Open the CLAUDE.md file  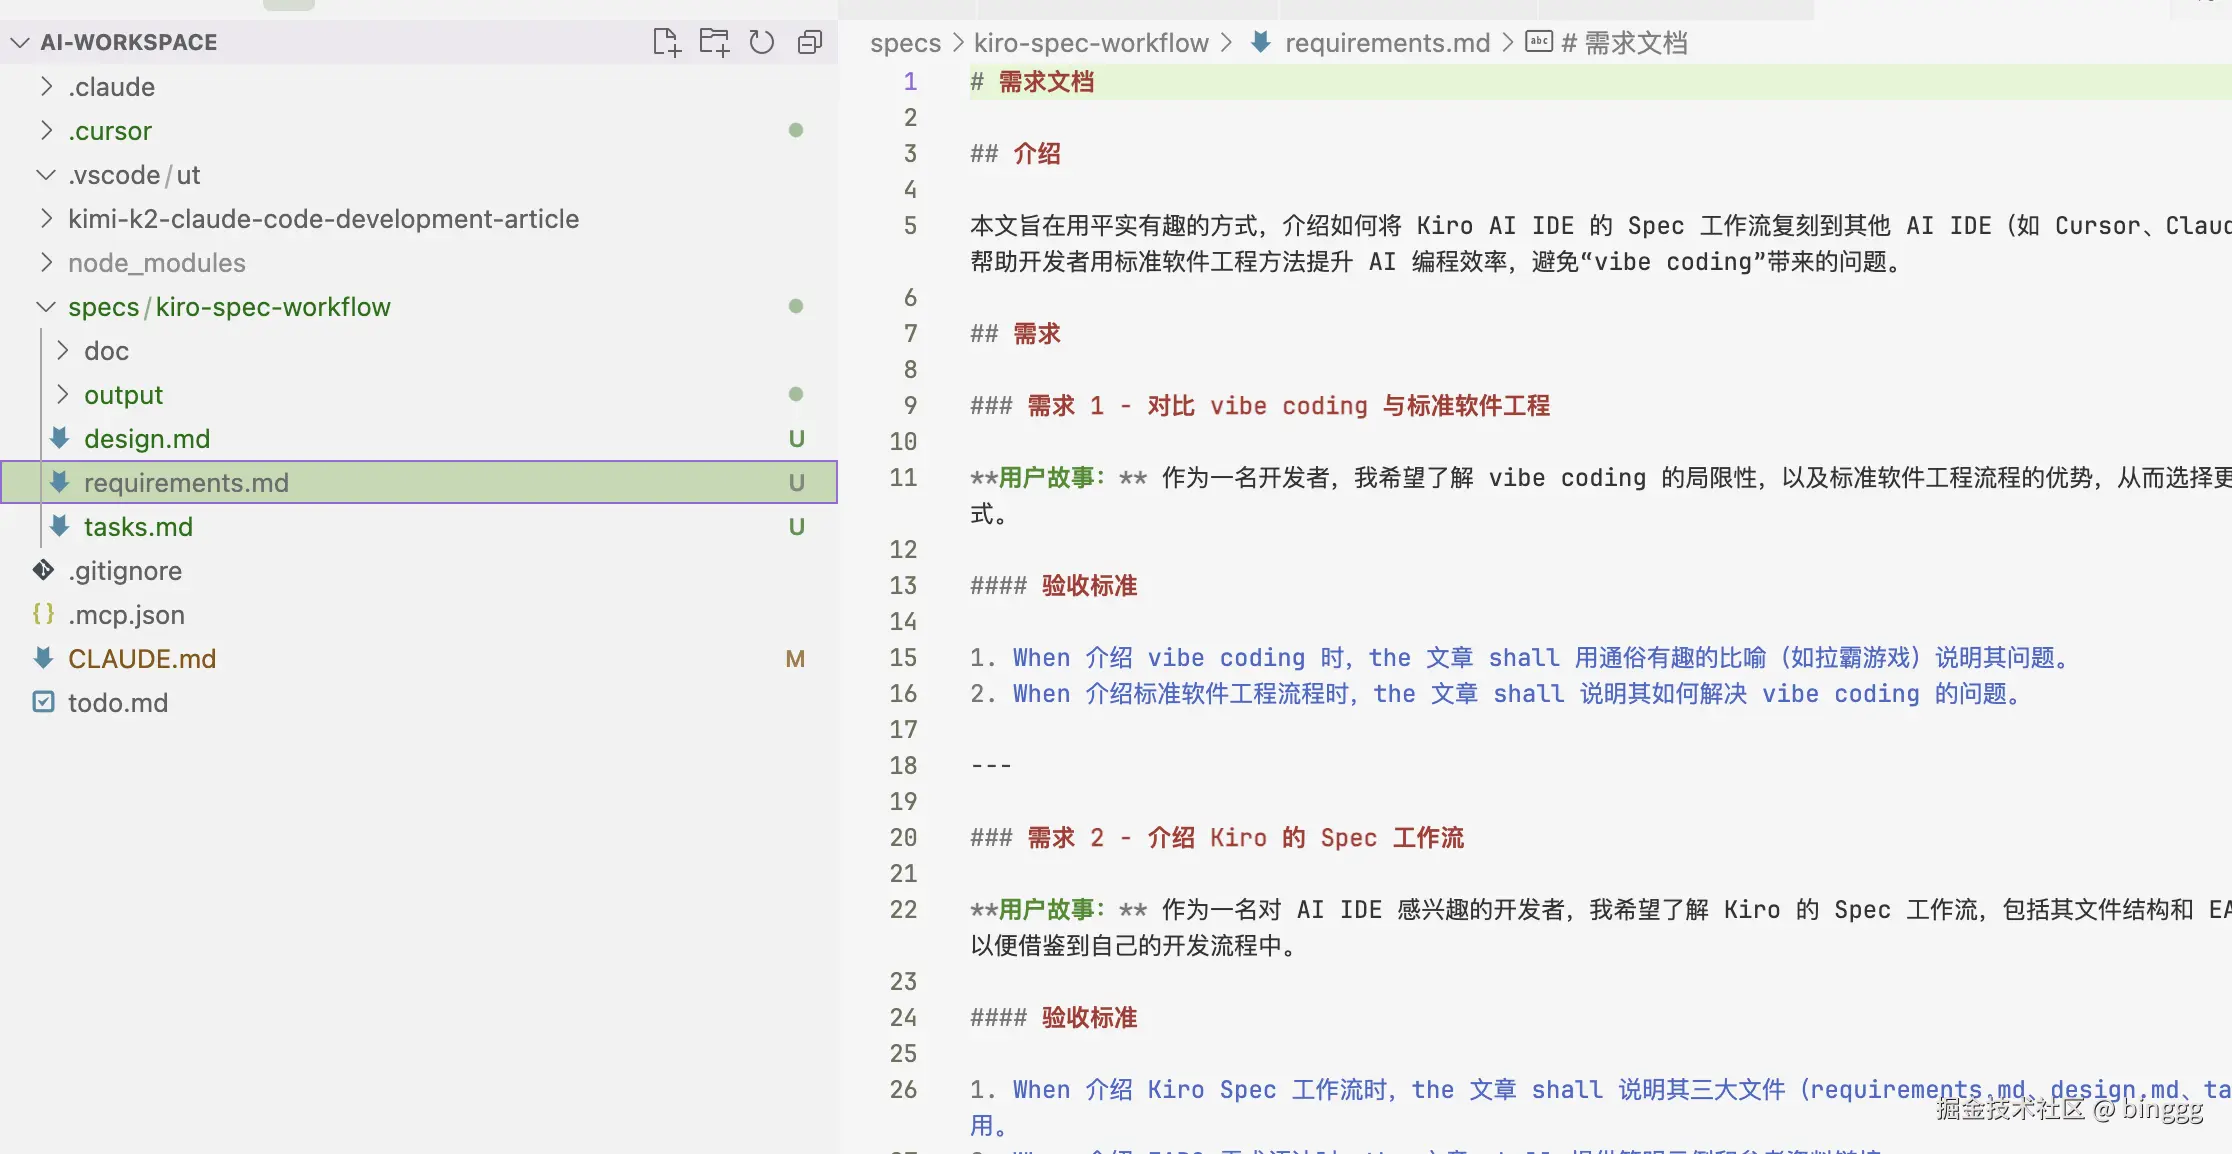click(x=142, y=658)
